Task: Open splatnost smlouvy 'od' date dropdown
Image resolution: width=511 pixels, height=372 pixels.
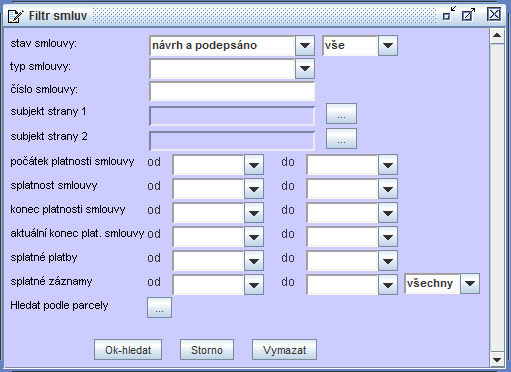Action: 254,189
